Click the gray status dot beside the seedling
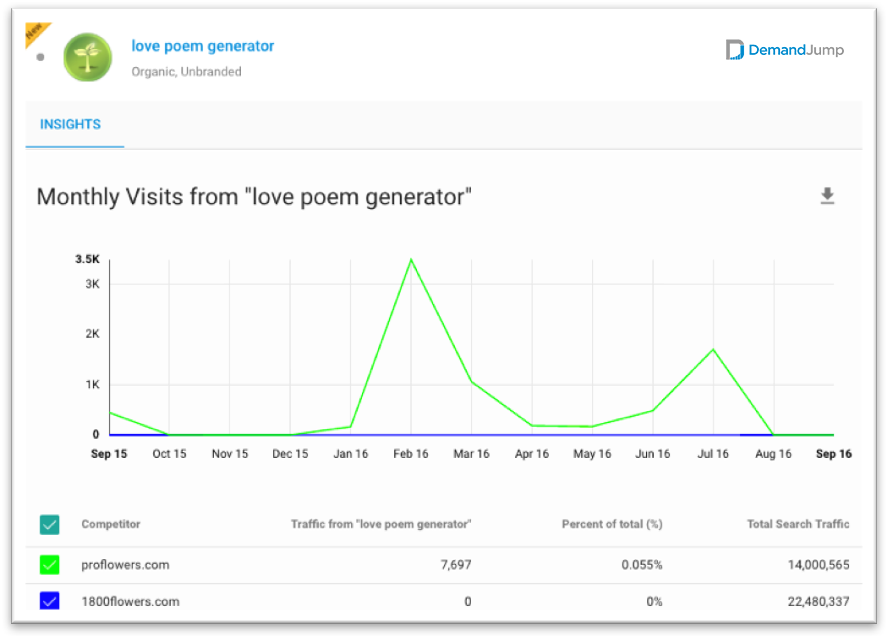 tap(40, 57)
